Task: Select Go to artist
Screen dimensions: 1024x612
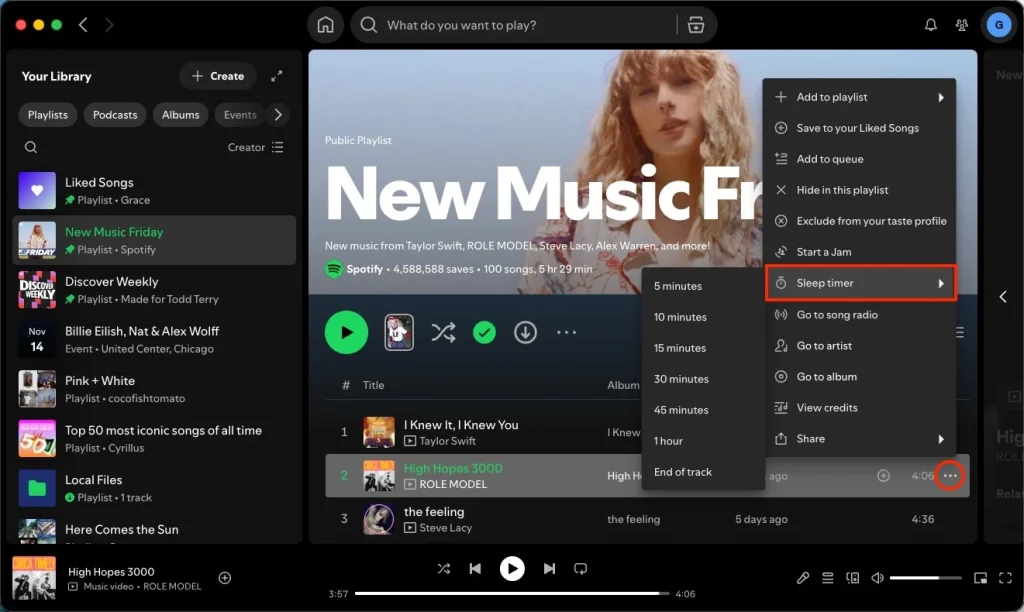Action: coord(859,346)
